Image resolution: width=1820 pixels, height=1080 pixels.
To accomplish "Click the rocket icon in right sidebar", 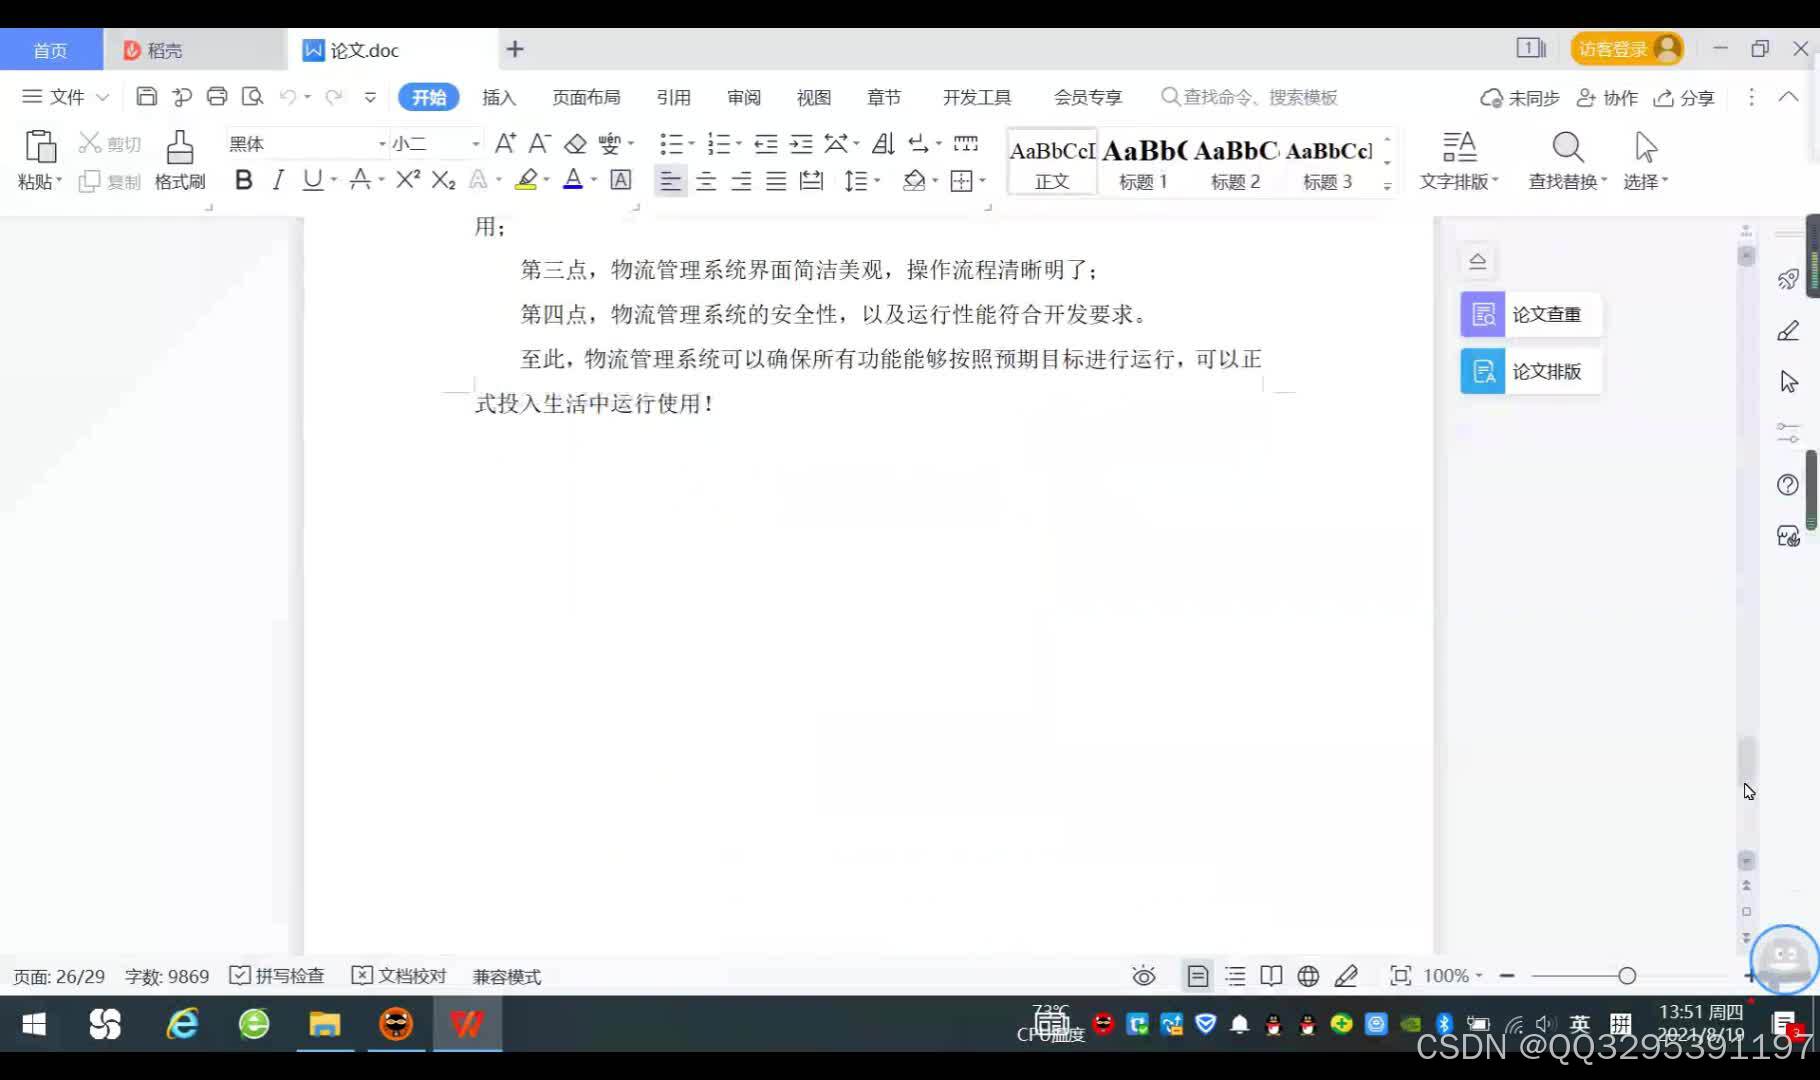I will (x=1788, y=279).
